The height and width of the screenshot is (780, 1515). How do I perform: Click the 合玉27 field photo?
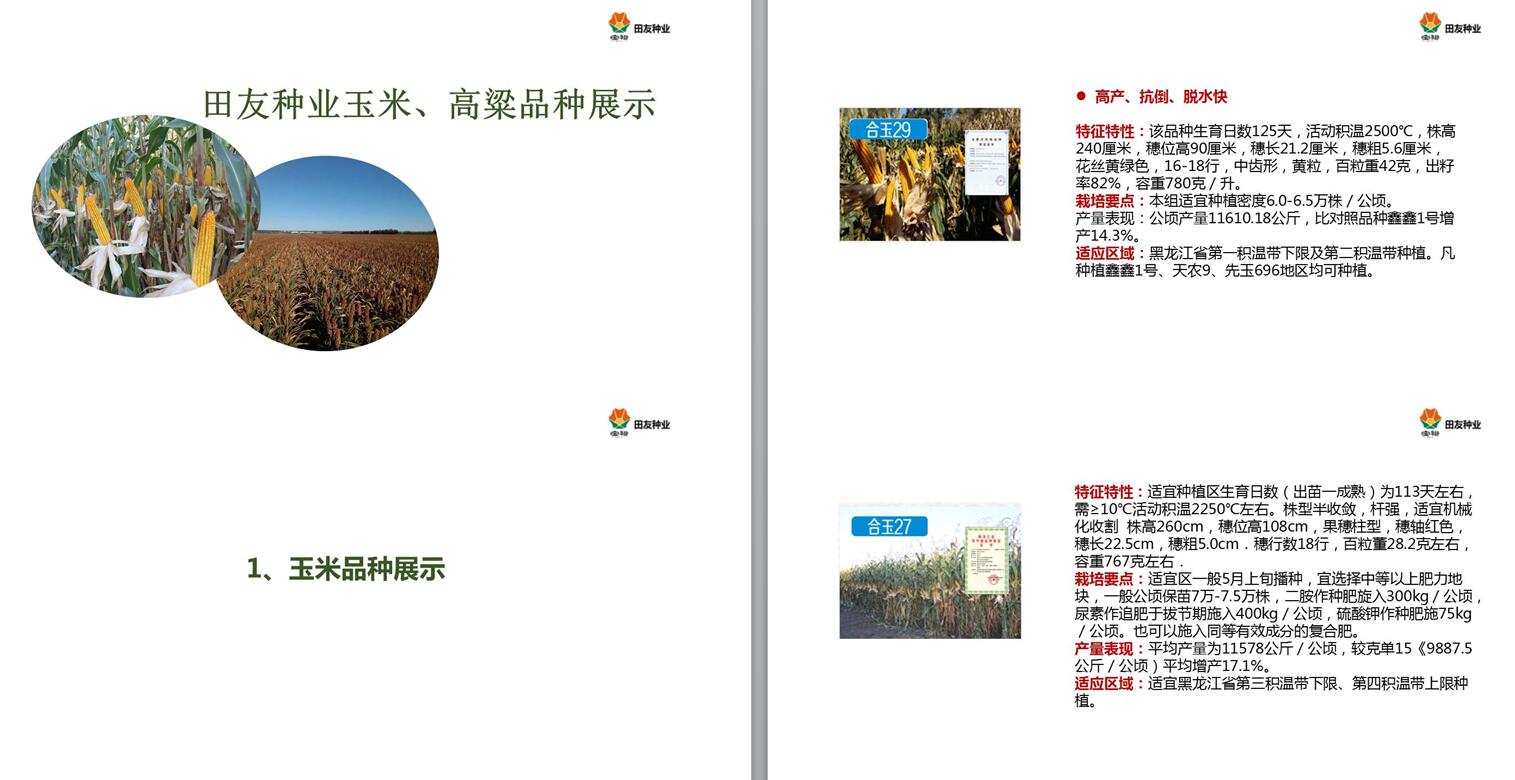point(930,571)
